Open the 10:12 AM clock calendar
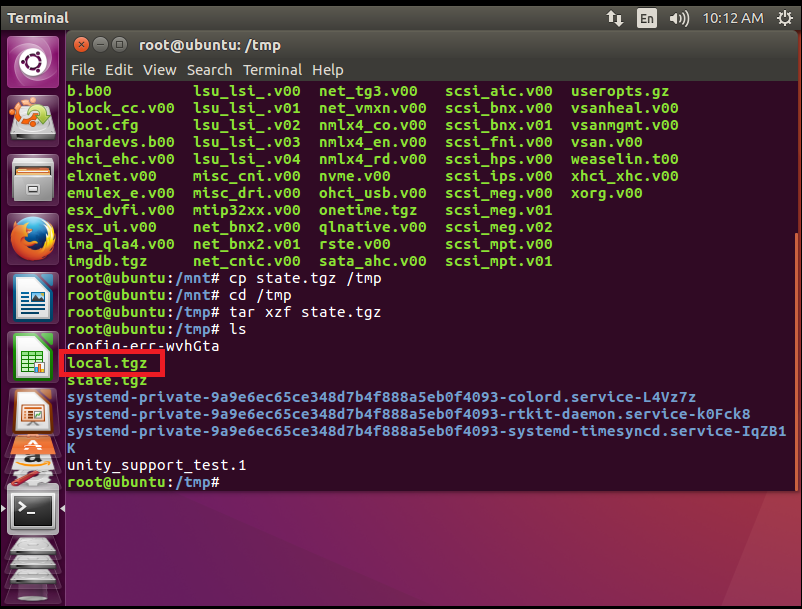802x609 pixels. click(x=733, y=18)
